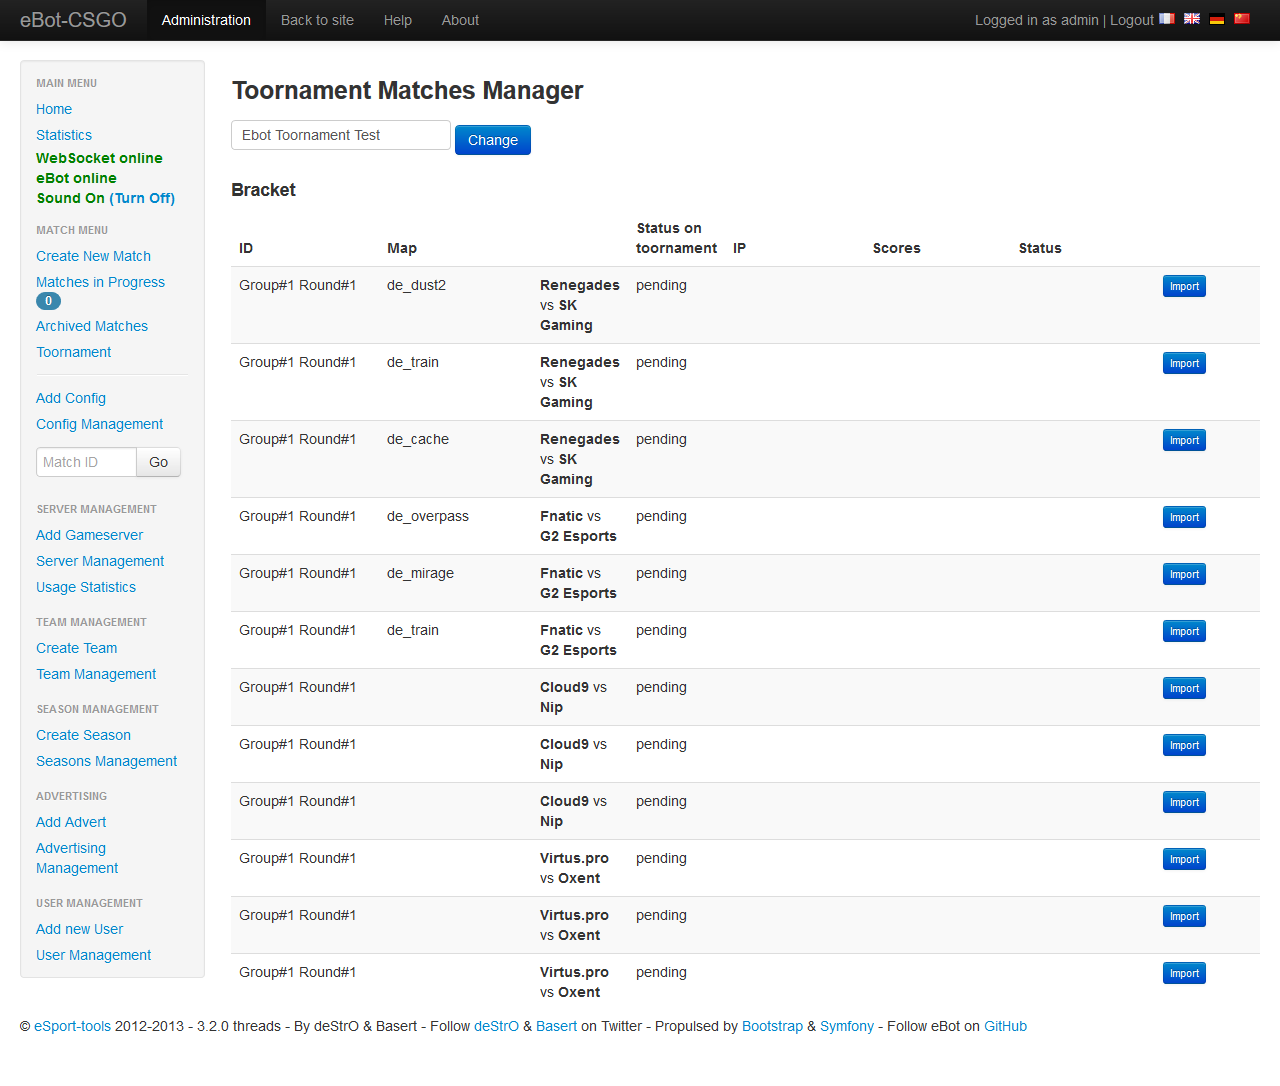Log out using the Logout link
The height and width of the screenshot is (1086, 1280).
(1131, 20)
